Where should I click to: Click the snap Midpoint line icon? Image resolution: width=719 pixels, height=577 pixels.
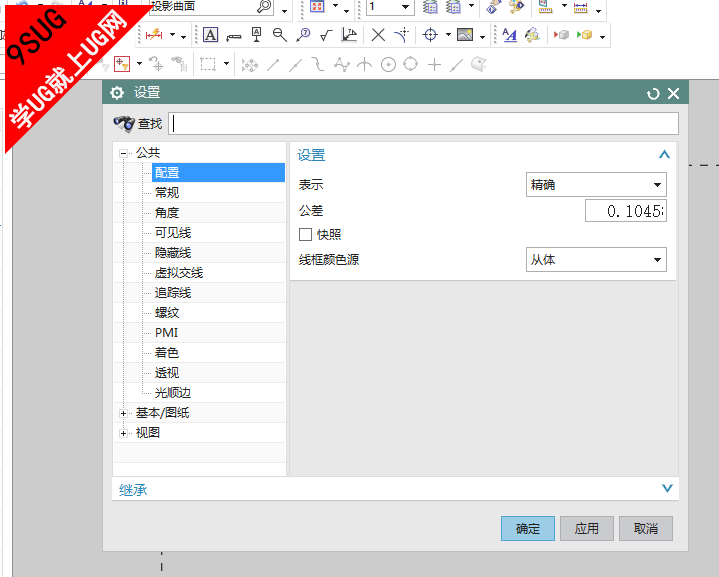[x=295, y=65]
